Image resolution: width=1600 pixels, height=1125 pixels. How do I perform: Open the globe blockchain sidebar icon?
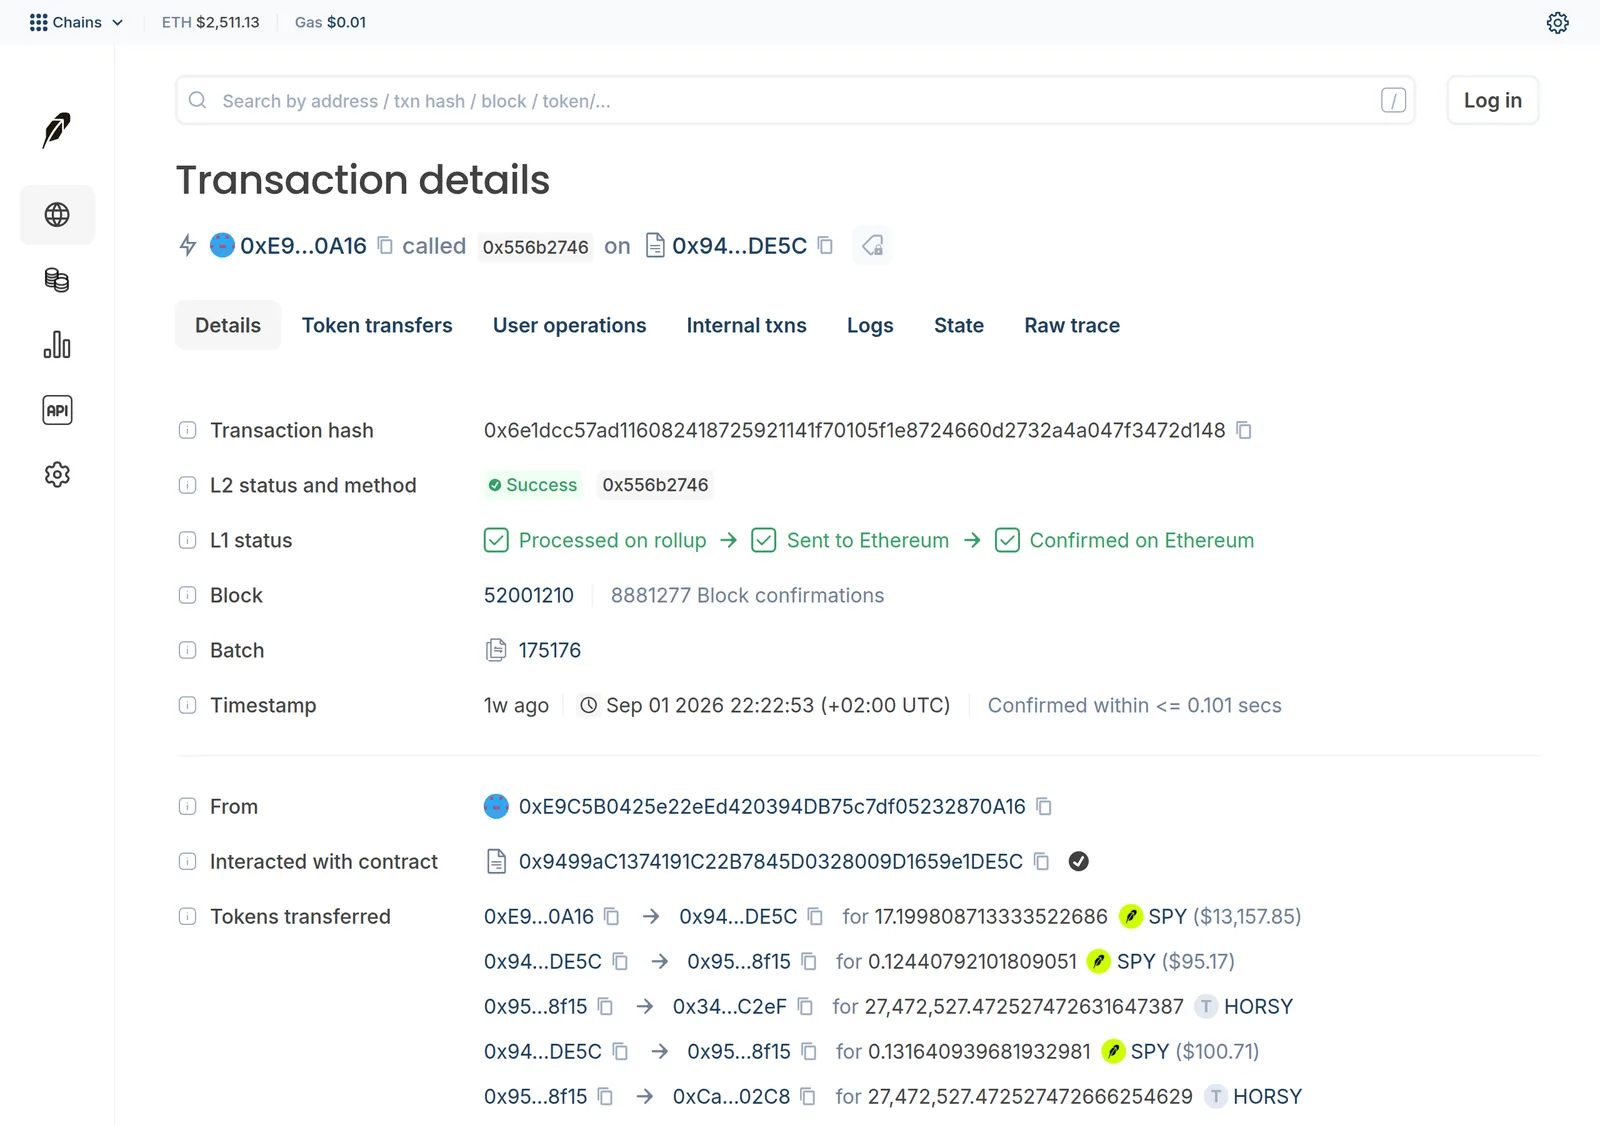[x=57, y=215]
